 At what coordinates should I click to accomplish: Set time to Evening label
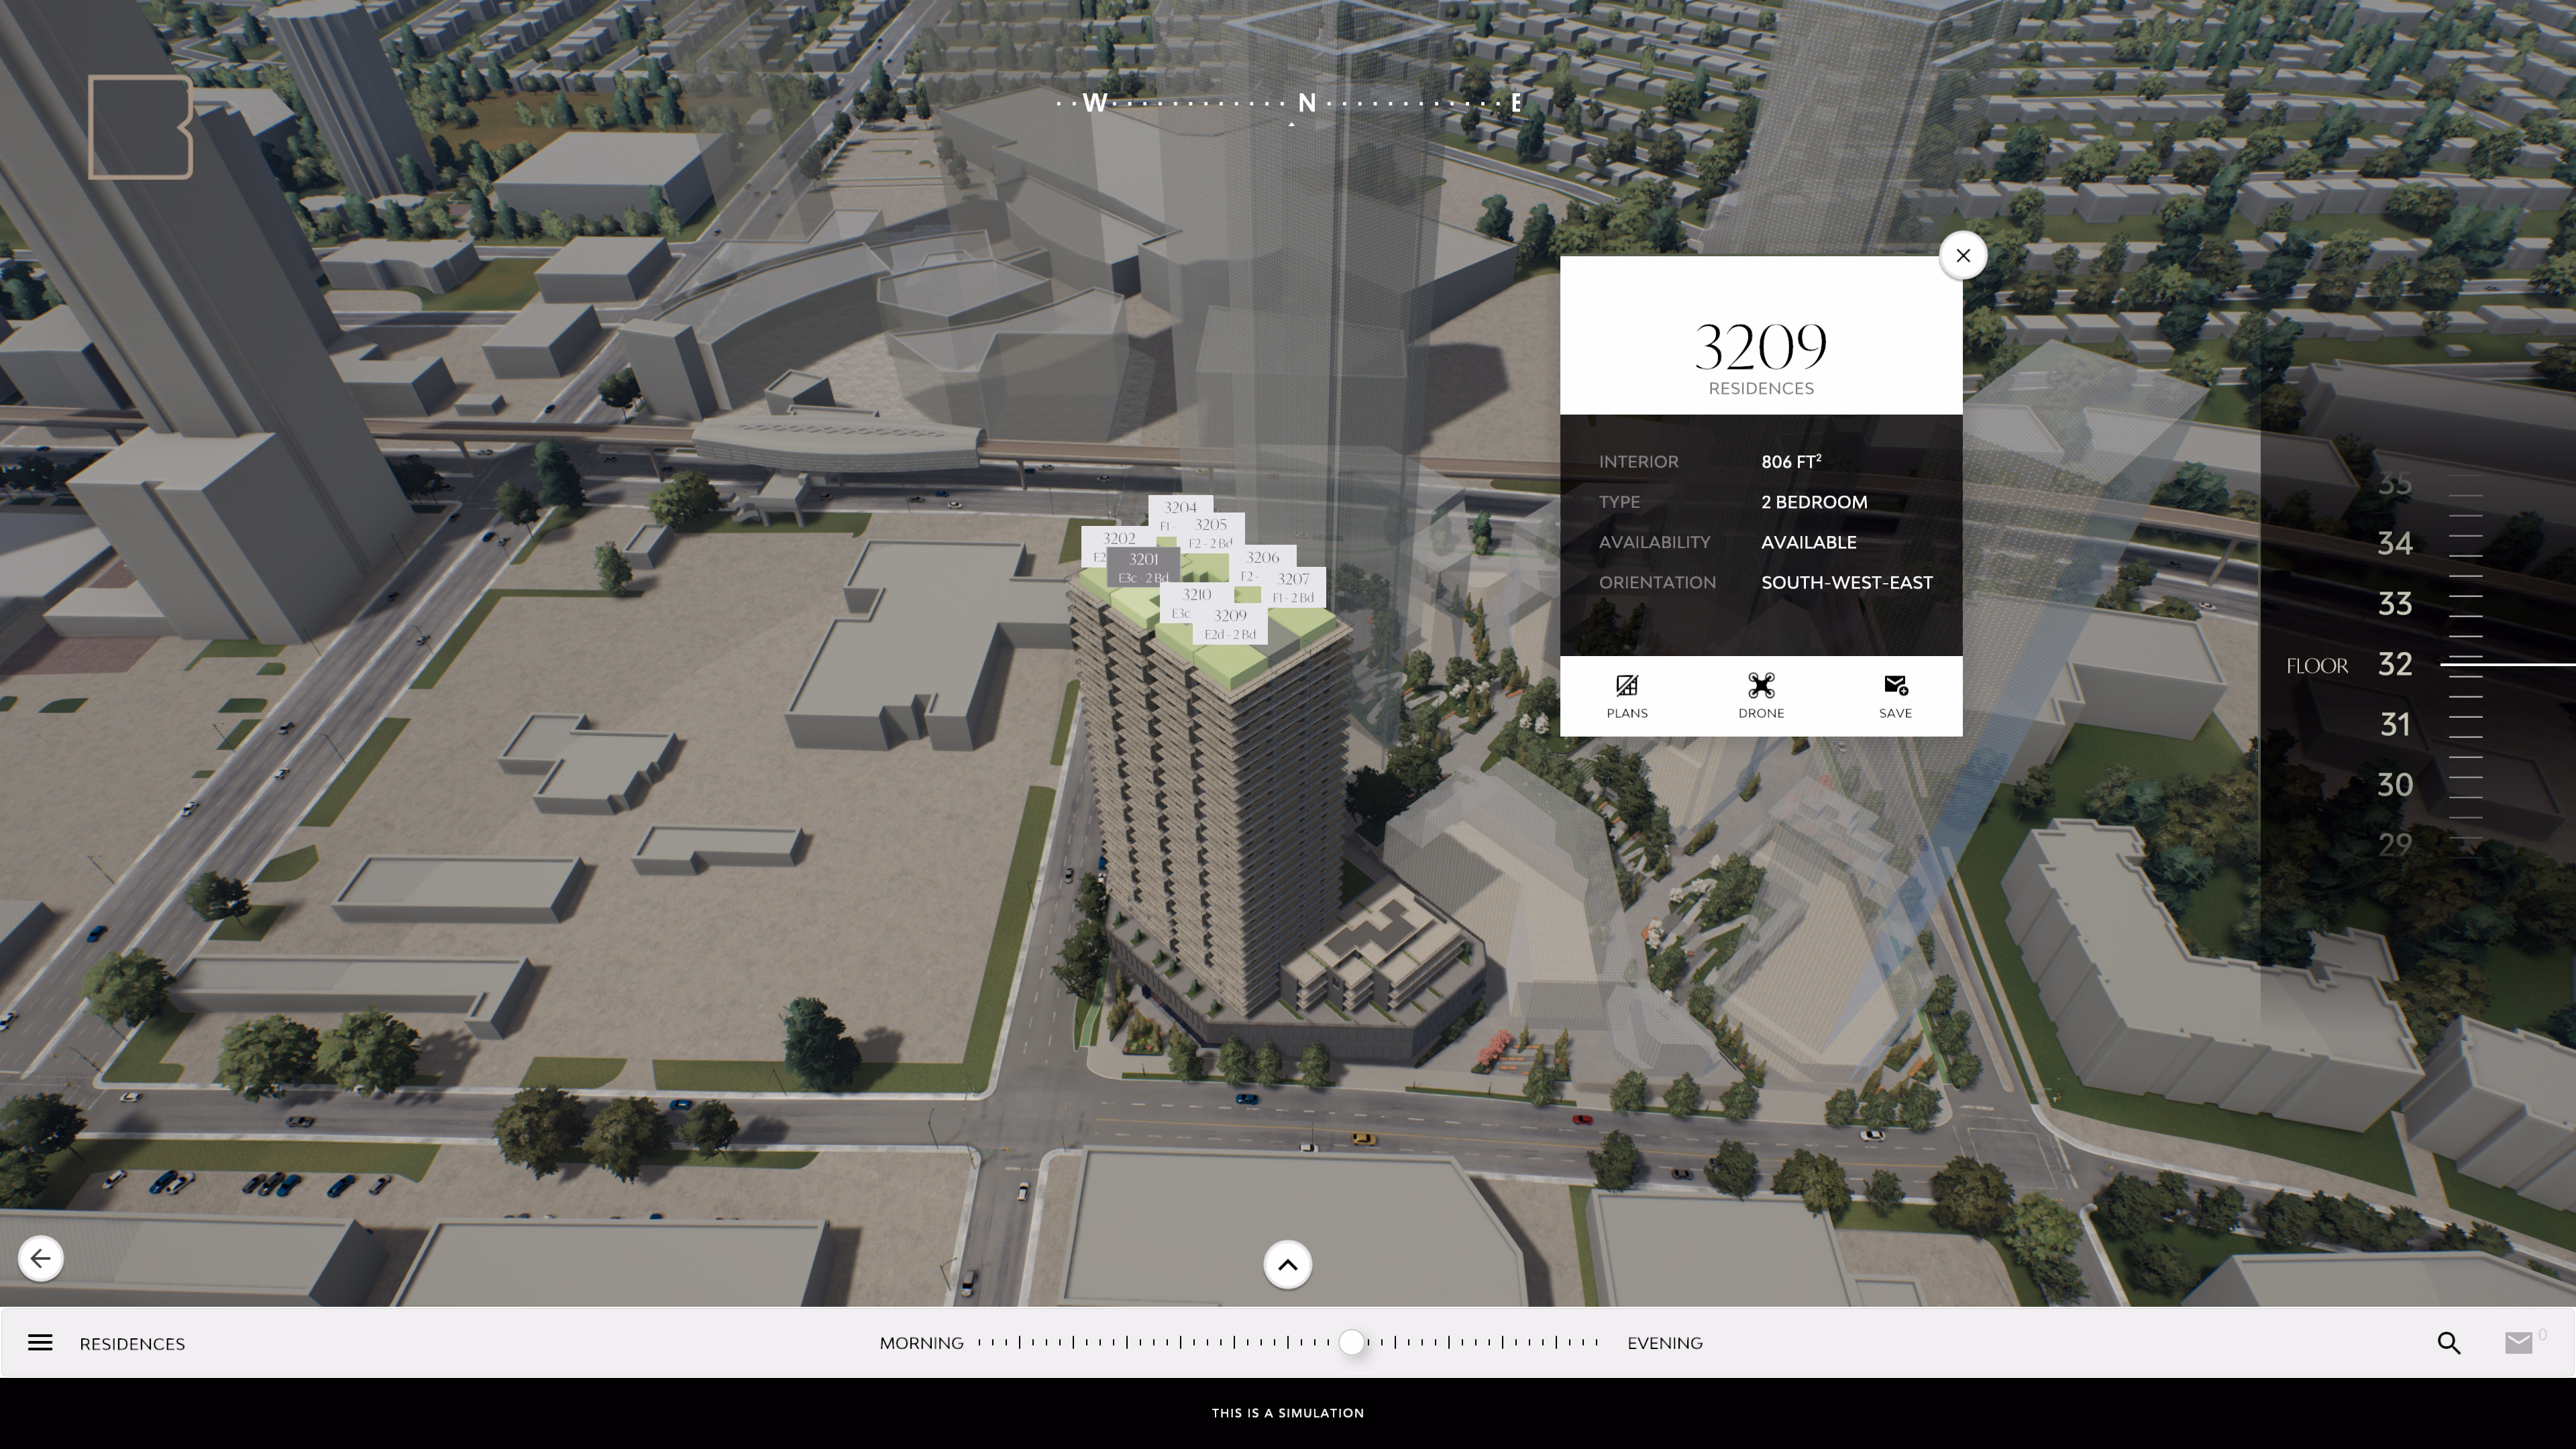pos(1664,1343)
